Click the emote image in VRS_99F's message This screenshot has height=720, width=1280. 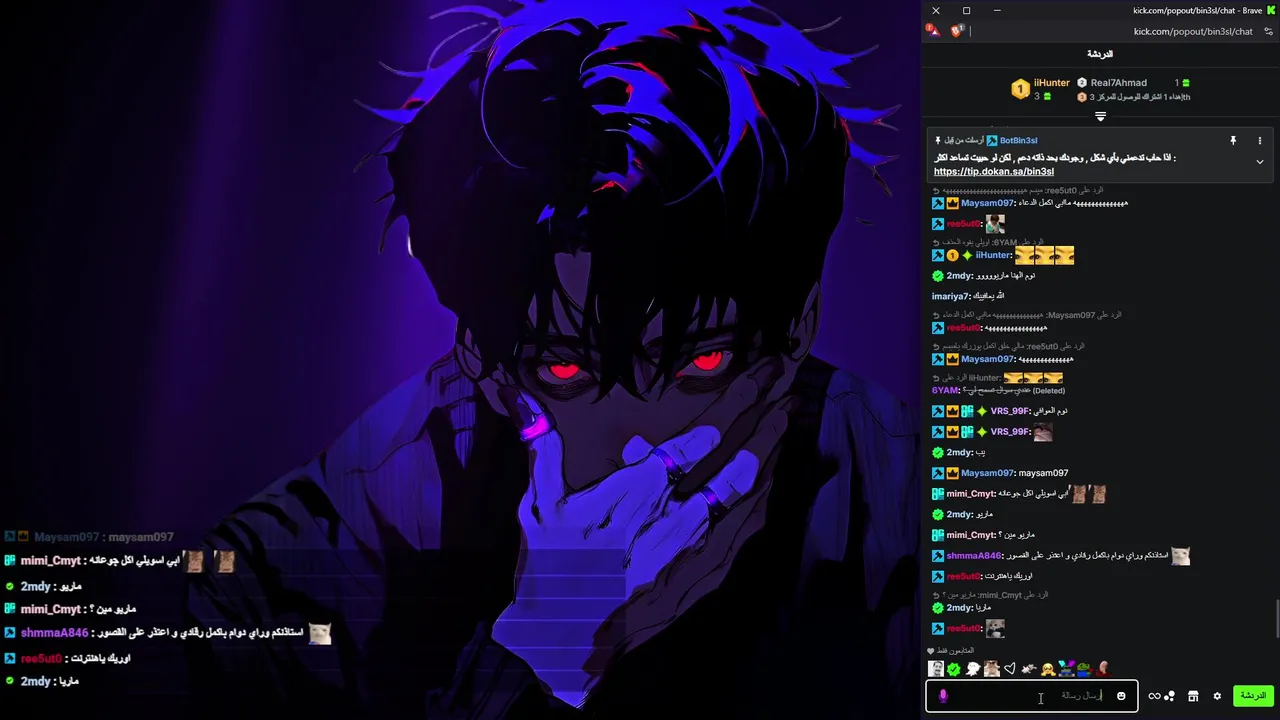pyautogui.click(x=1042, y=432)
